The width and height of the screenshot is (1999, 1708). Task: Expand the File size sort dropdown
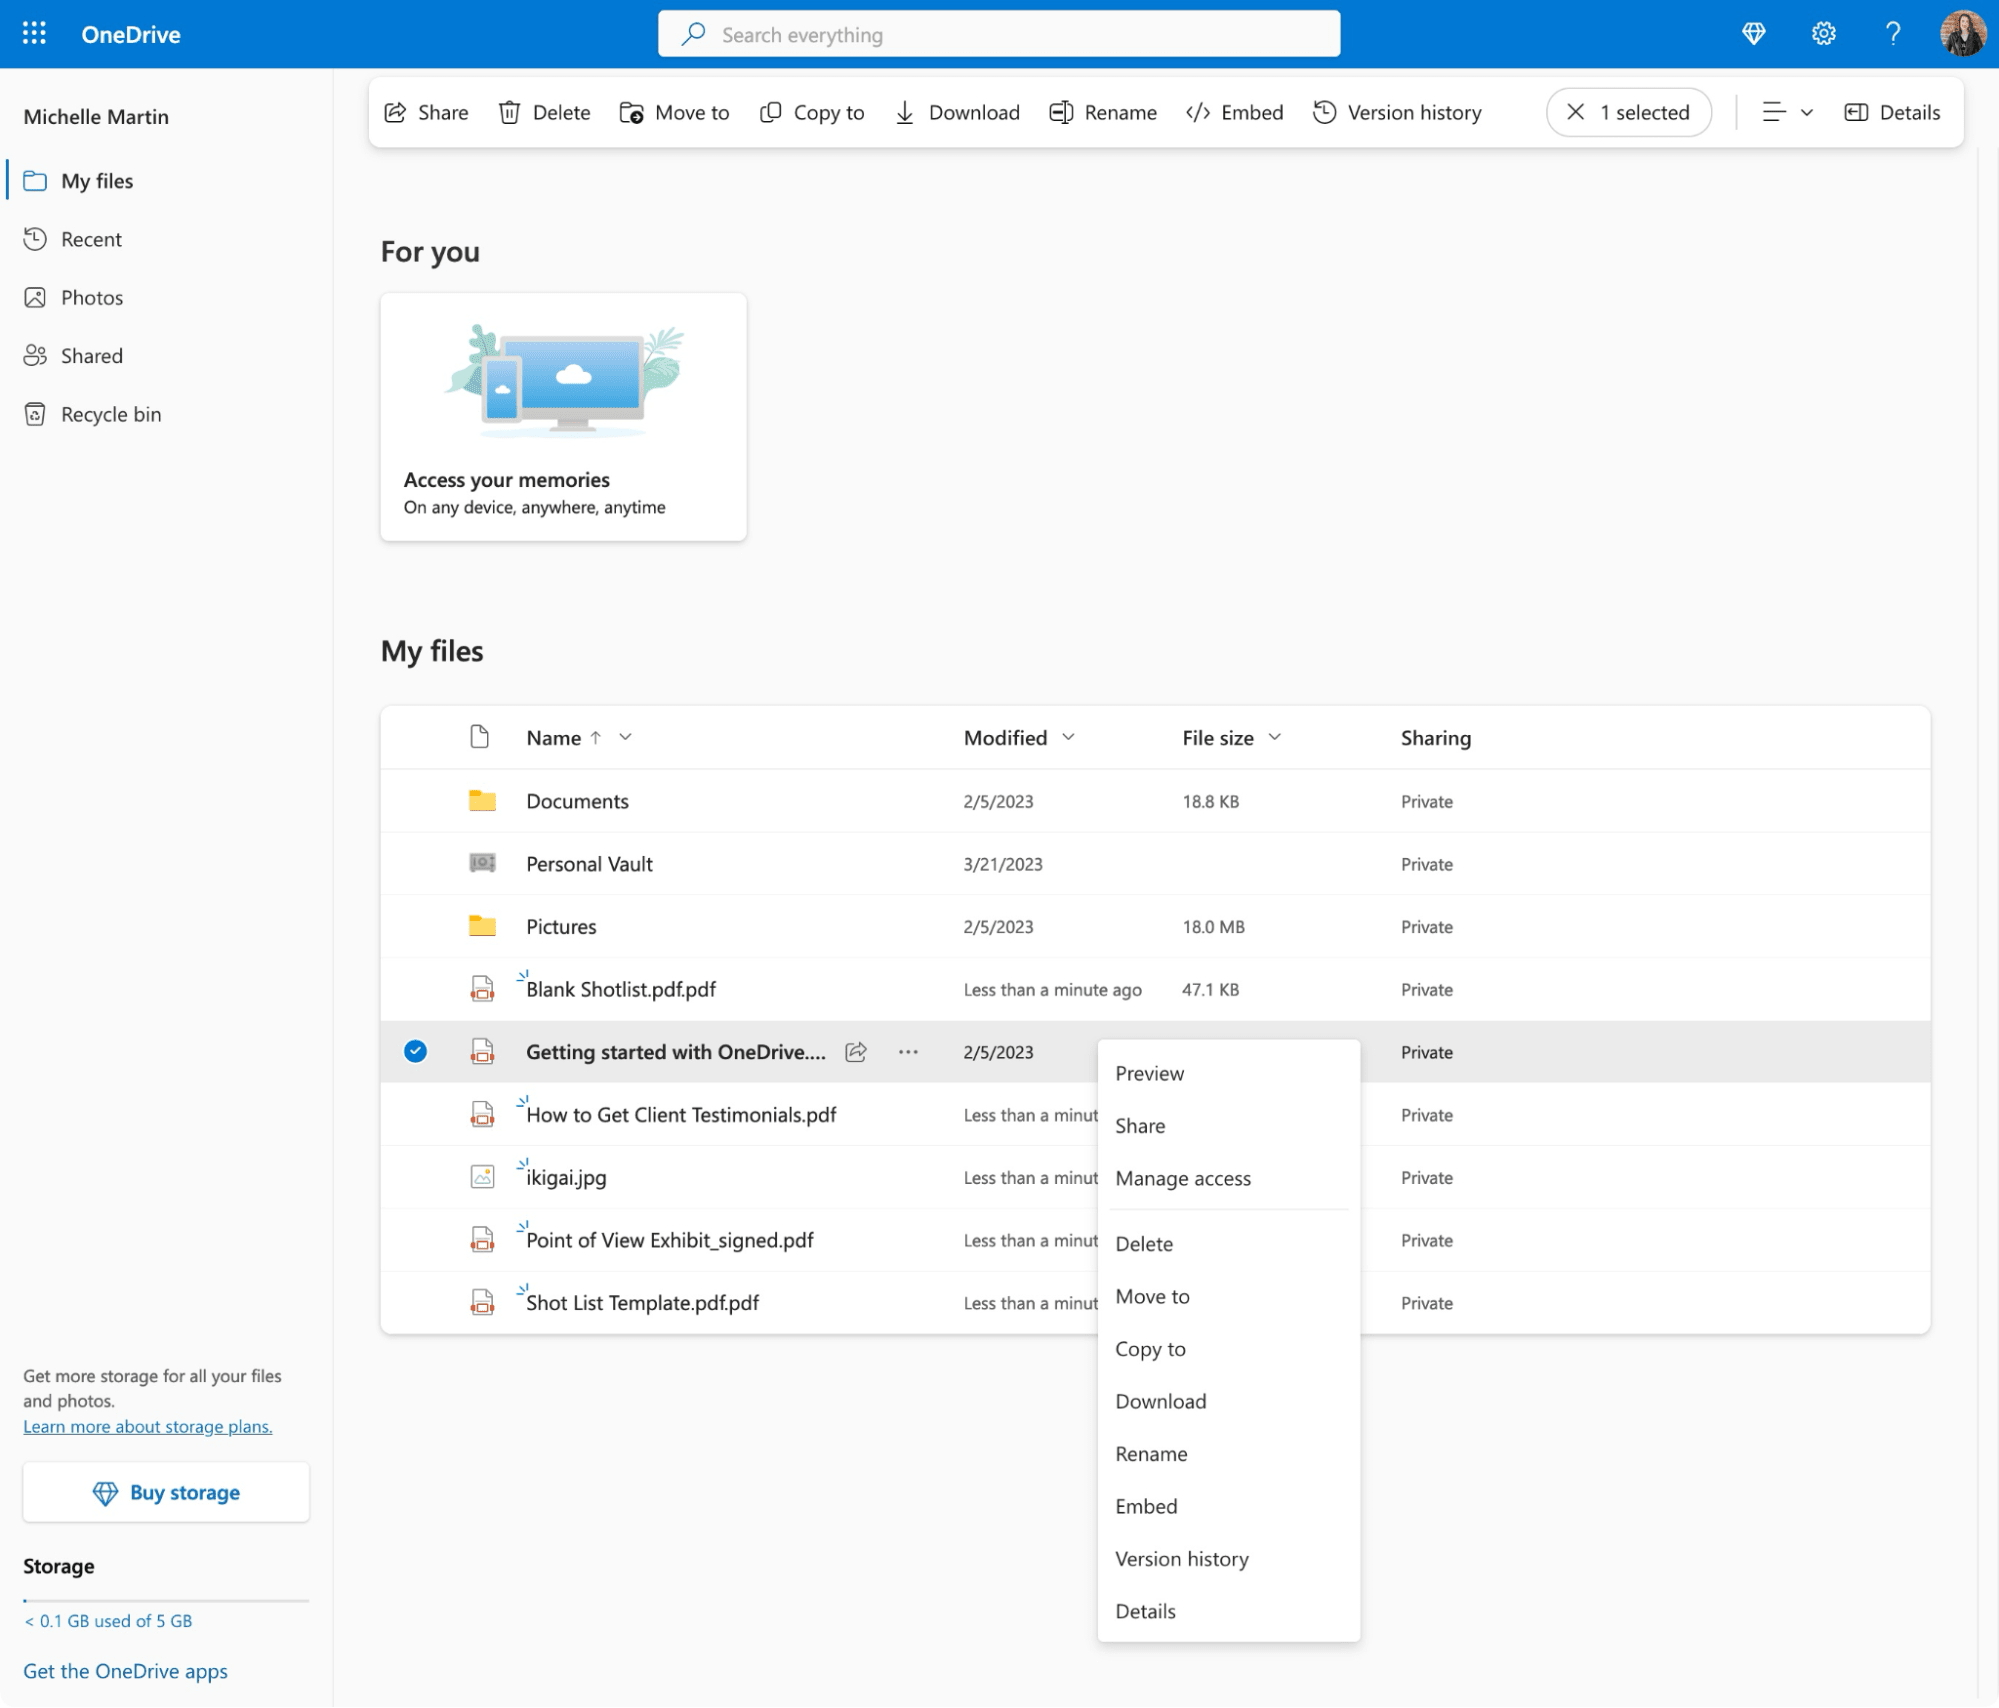tap(1277, 737)
